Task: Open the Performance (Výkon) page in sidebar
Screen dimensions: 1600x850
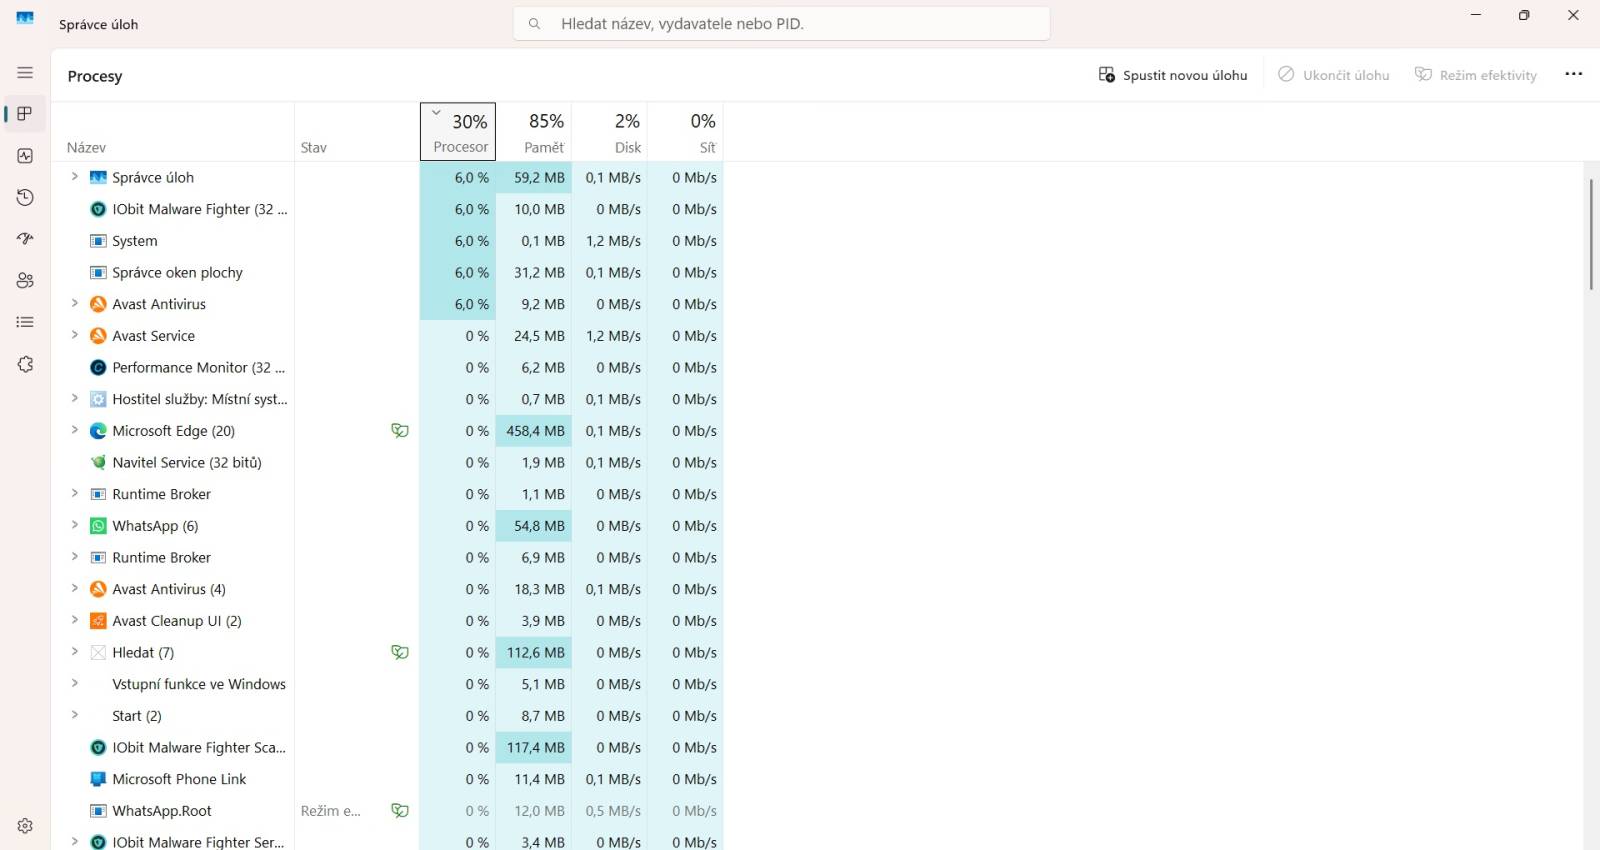Action: click(x=25, y=156)
